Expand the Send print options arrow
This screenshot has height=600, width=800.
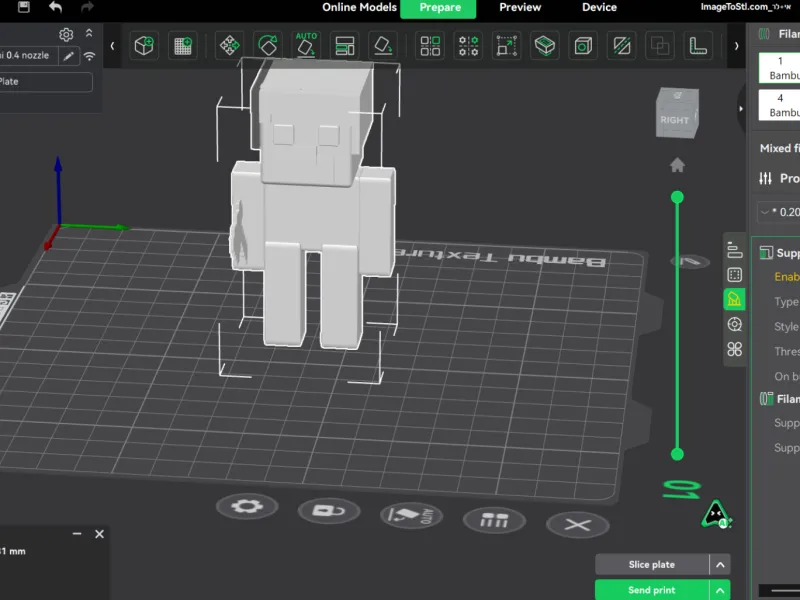[x=720, y=590]
